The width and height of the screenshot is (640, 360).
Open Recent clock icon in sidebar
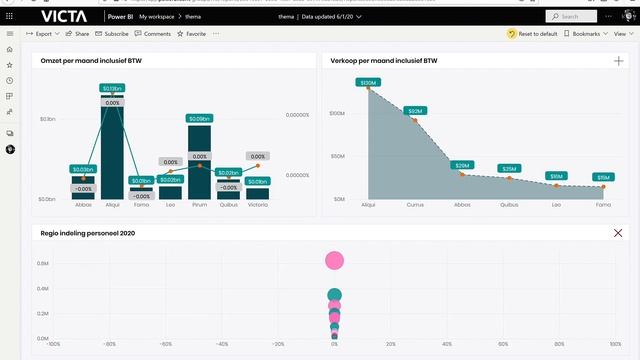coord(10,80)
